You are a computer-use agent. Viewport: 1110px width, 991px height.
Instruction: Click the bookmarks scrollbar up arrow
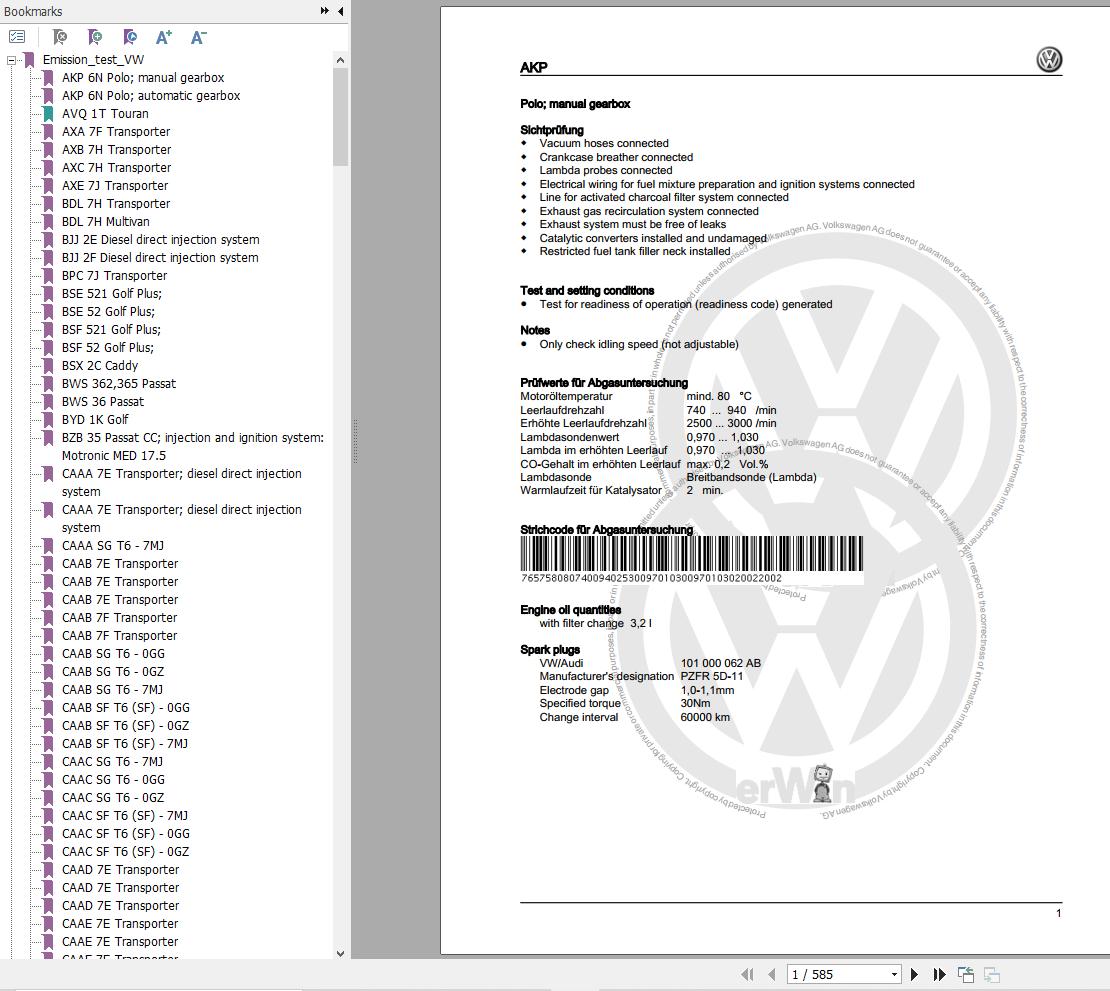click(x=341, y=60)
